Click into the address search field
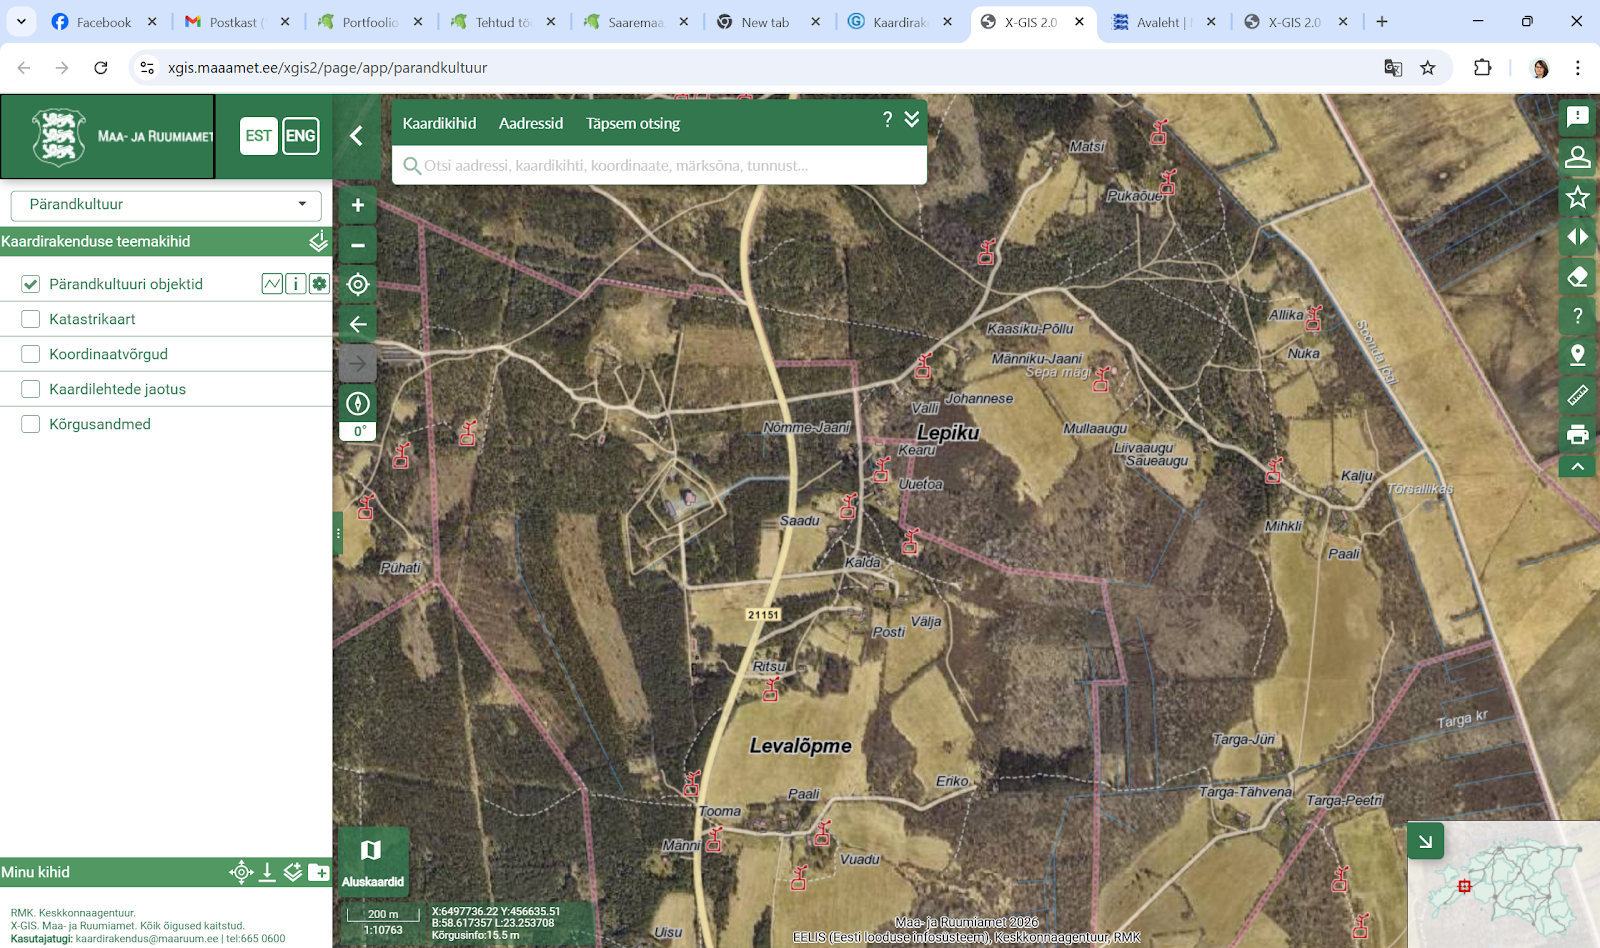 tap(660, 166)
